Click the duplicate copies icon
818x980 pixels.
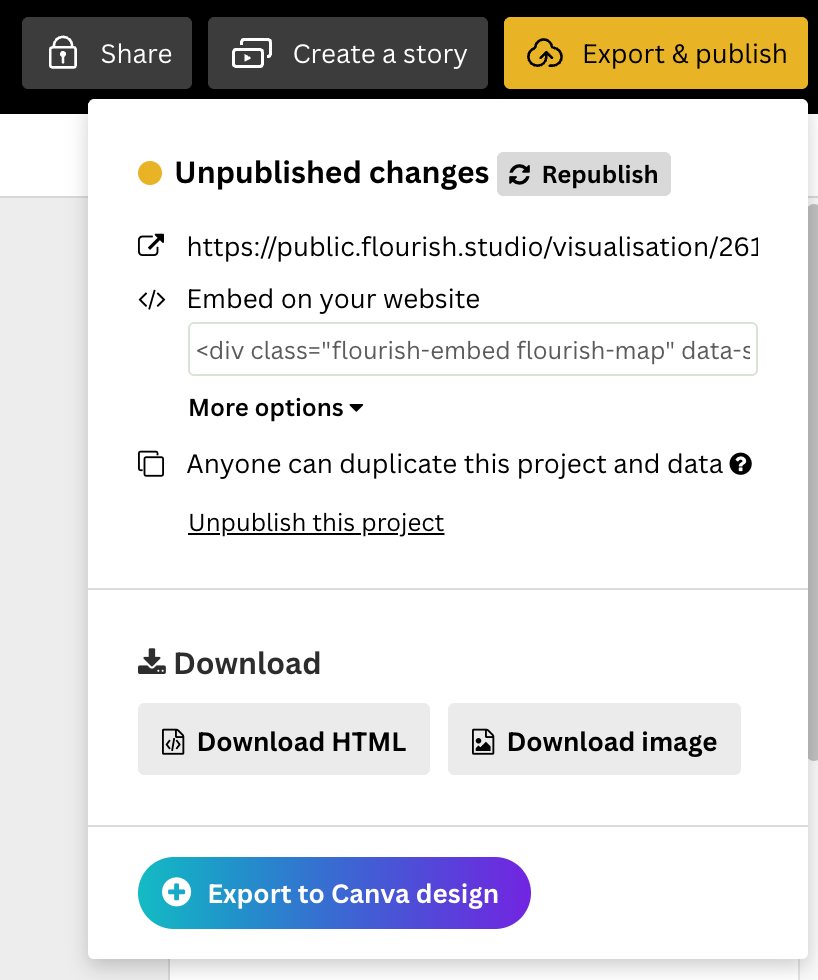pos(151,464)
